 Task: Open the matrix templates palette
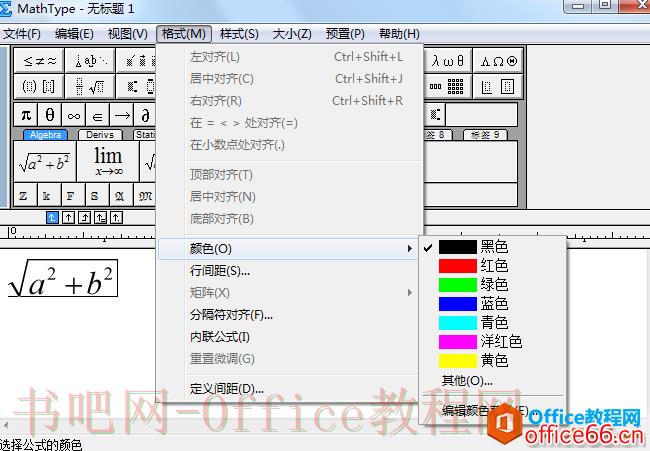click(448, 86)
